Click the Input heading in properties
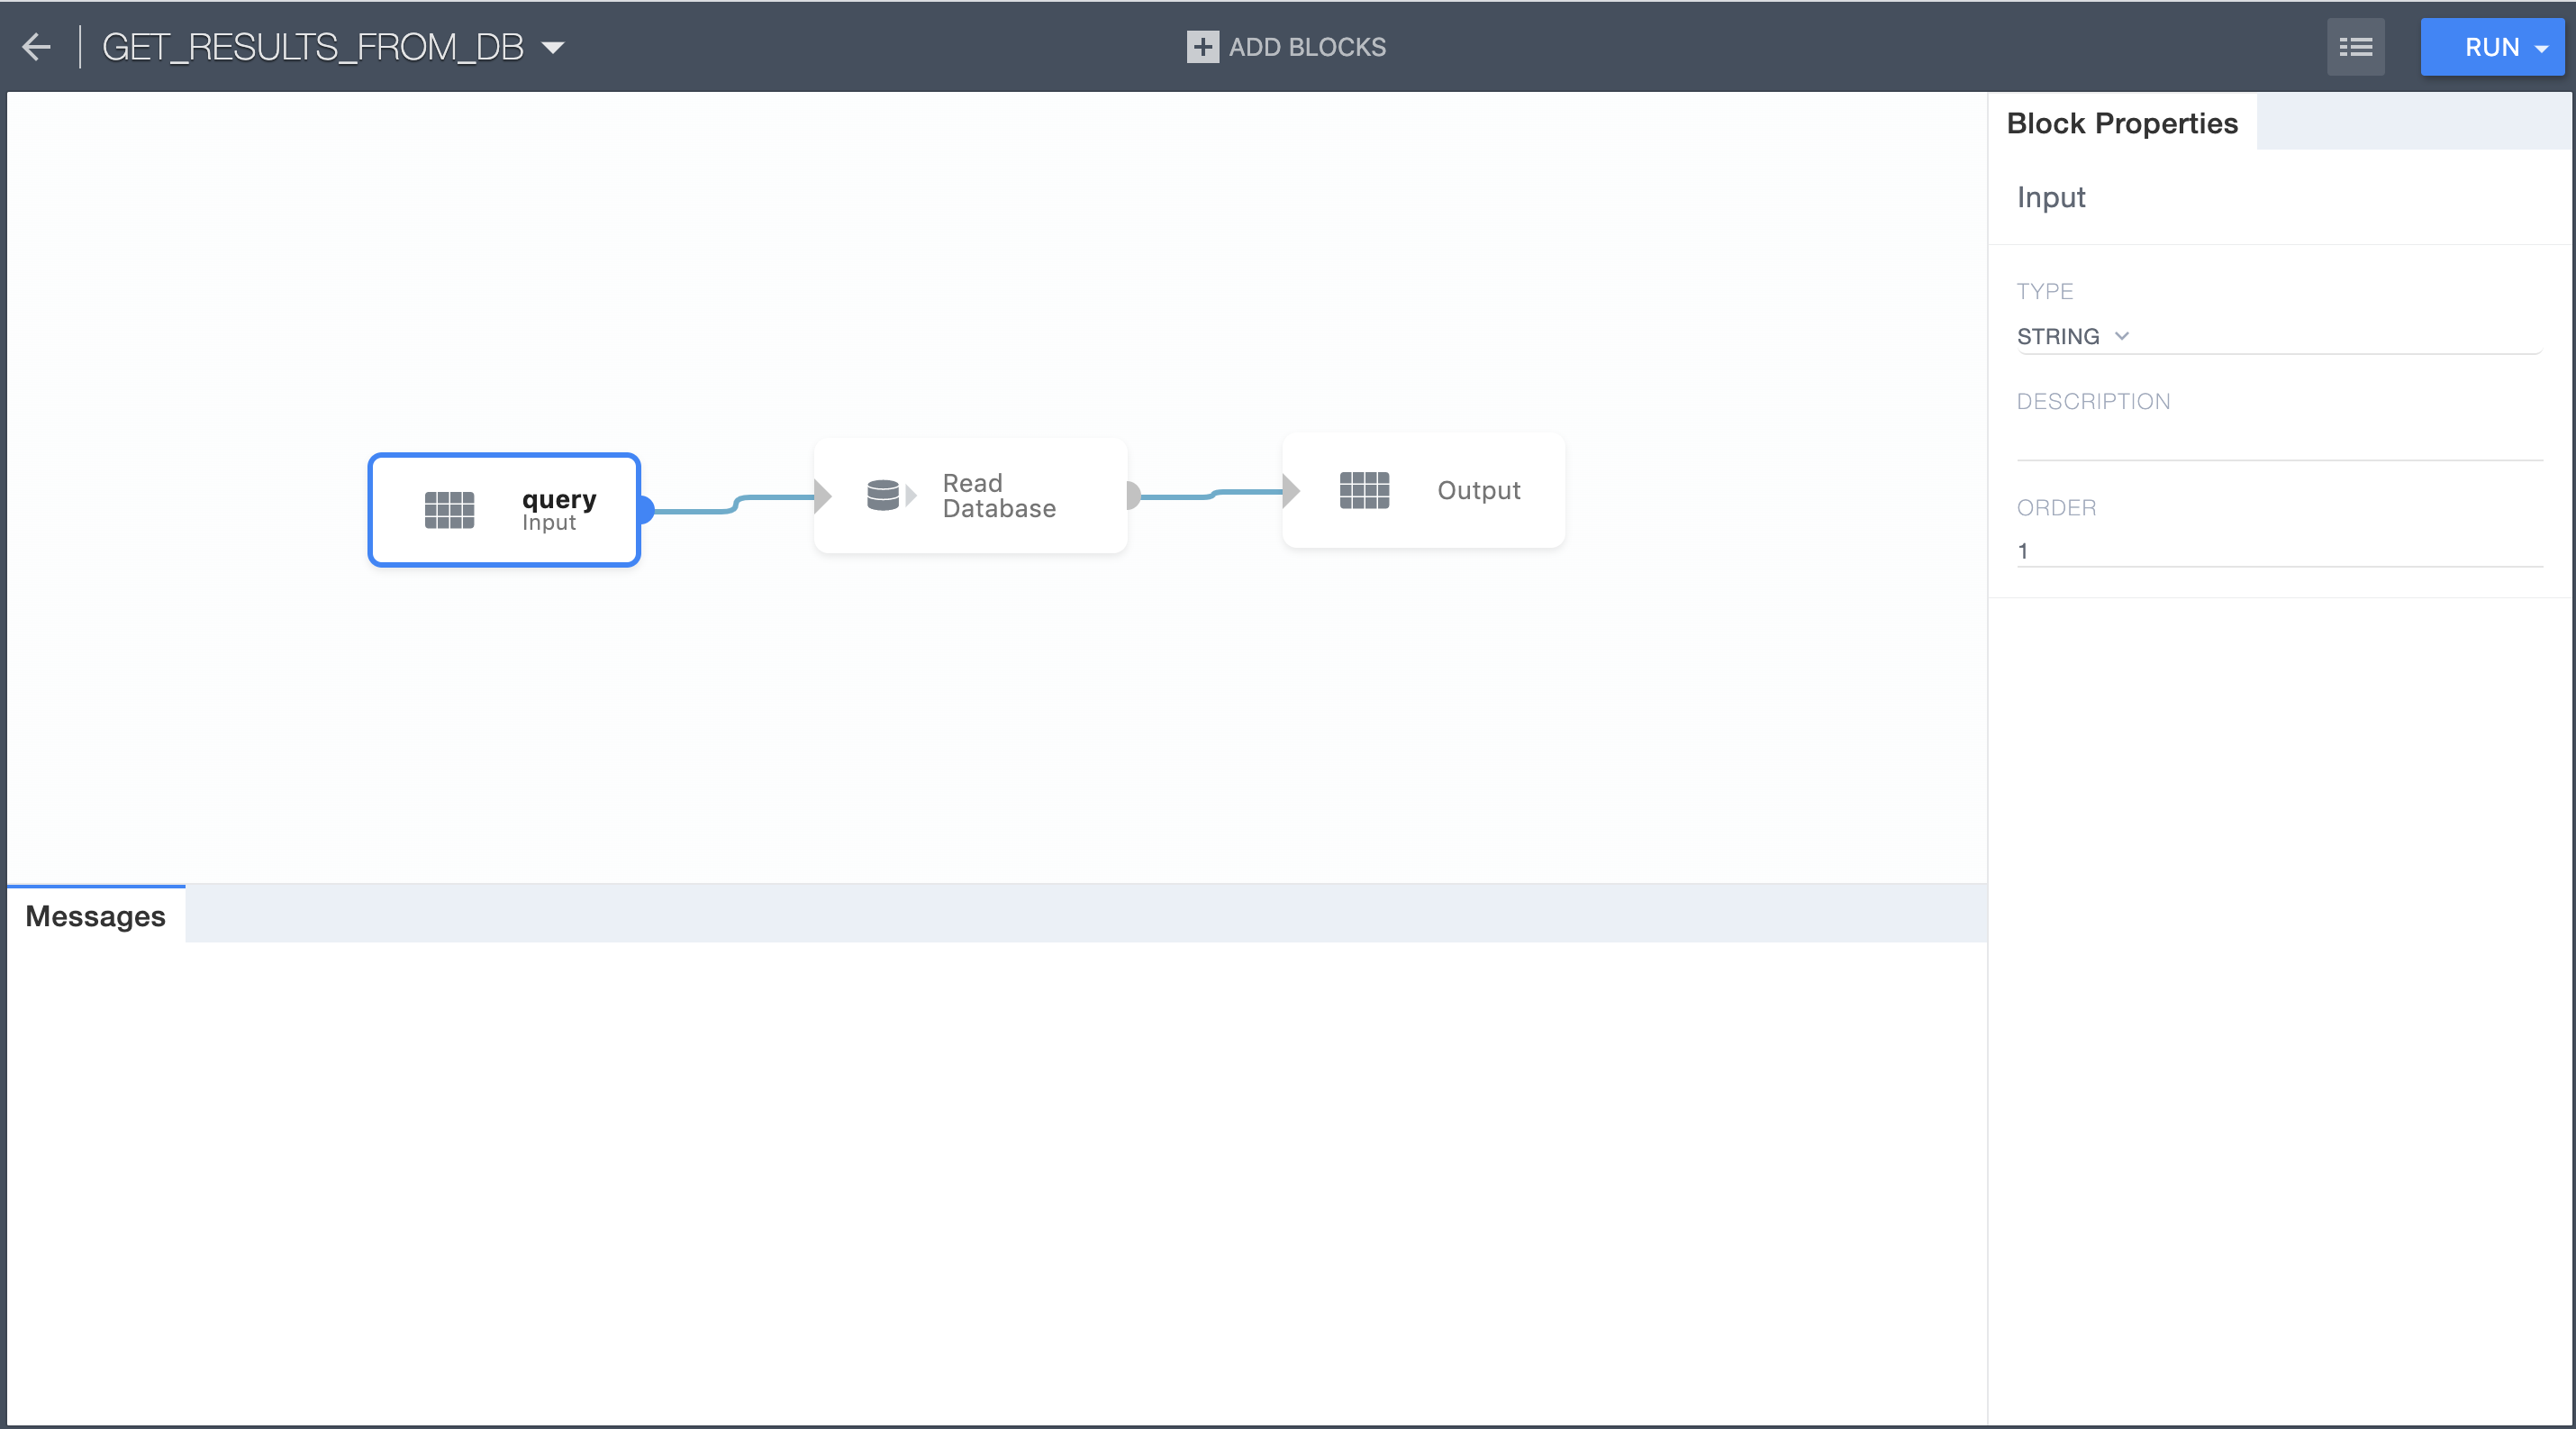Viewport: 2576px width, 1429px height. pos(2051,198)
